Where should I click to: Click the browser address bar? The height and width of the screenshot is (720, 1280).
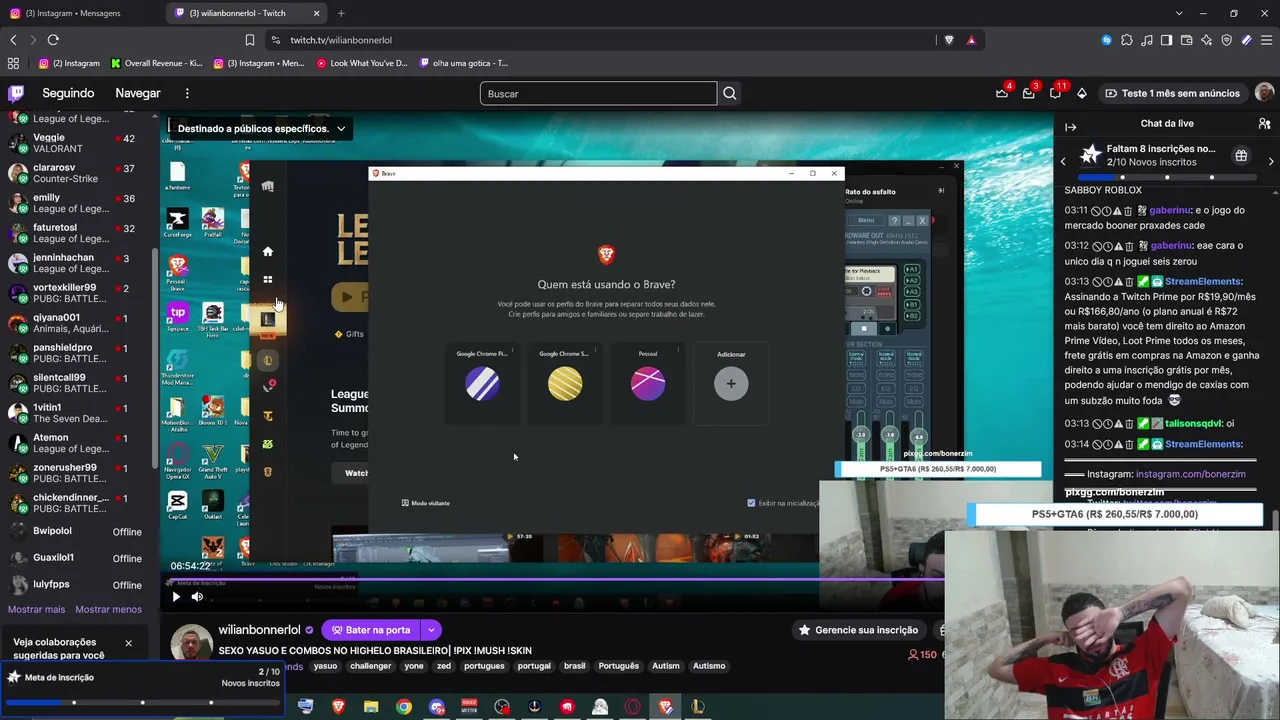[600, 40]
